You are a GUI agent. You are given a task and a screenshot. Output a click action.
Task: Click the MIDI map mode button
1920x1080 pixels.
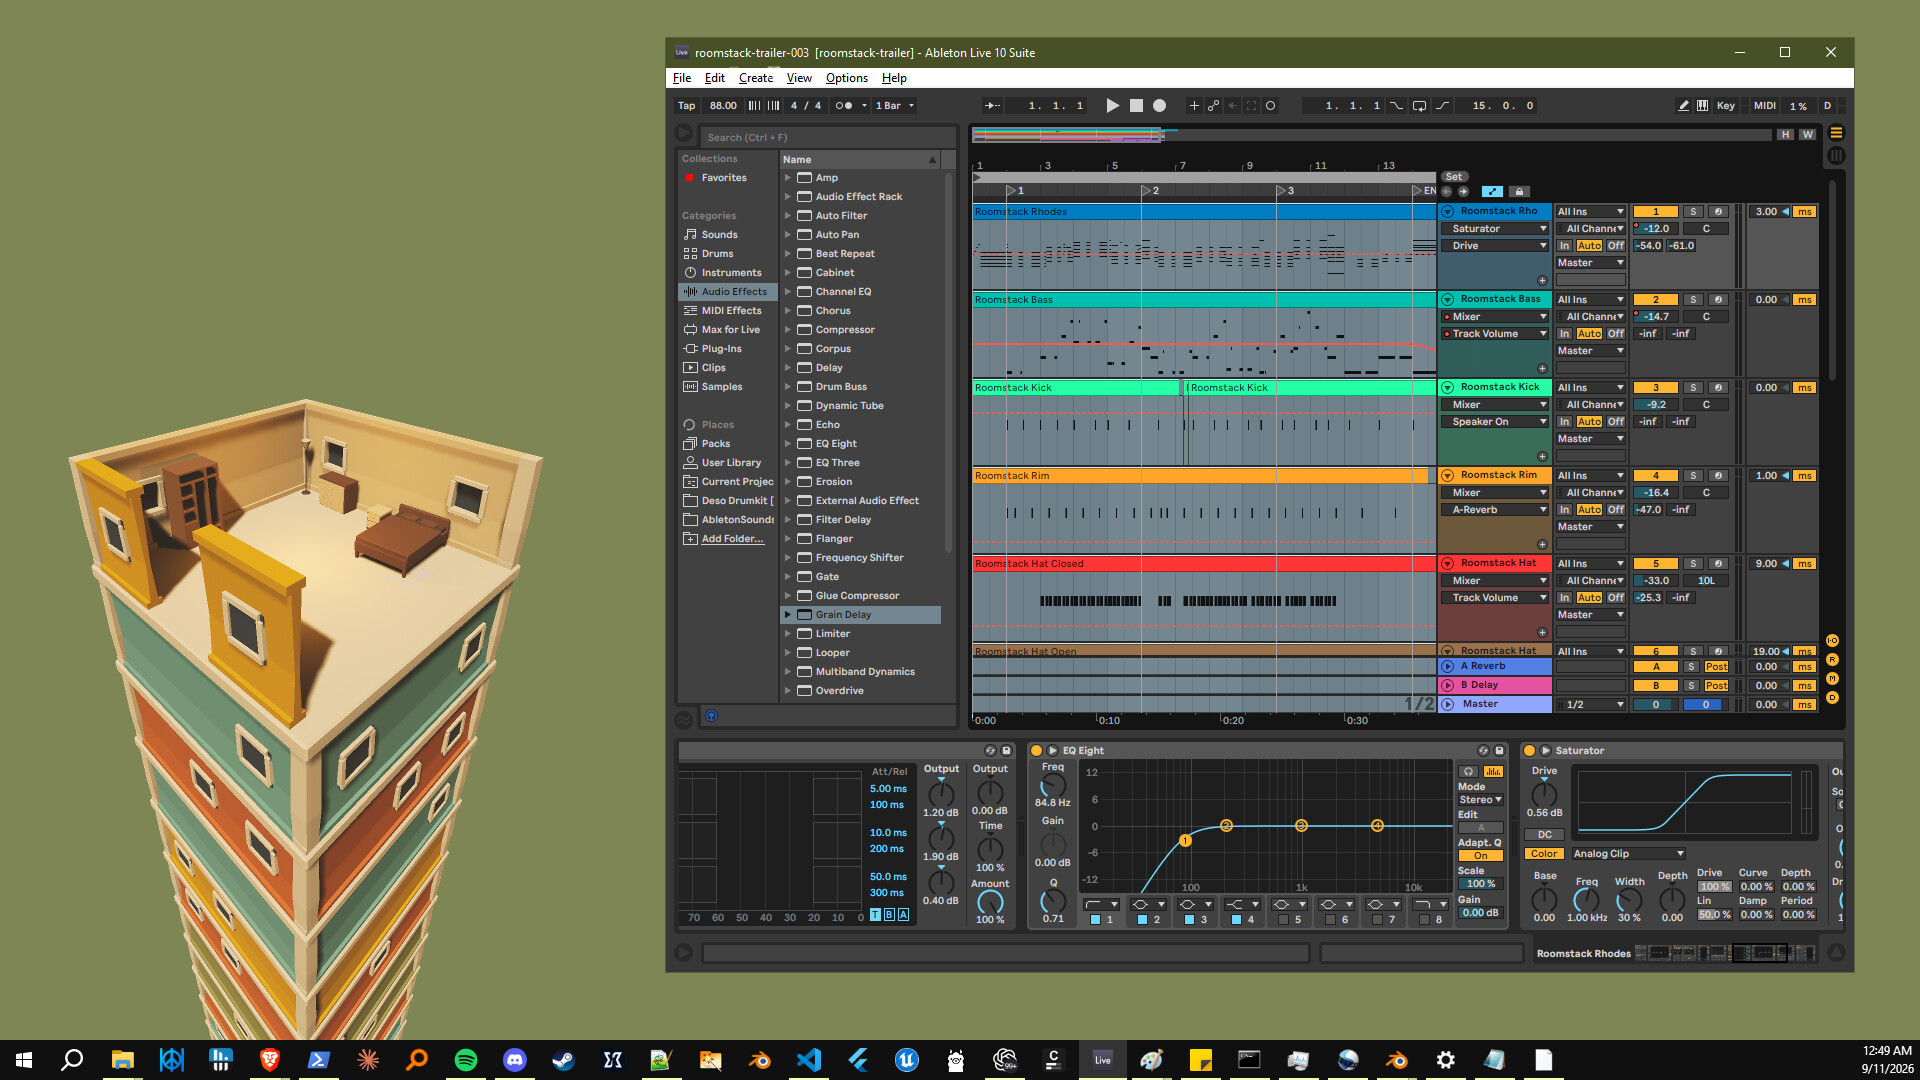[1765, 106]
